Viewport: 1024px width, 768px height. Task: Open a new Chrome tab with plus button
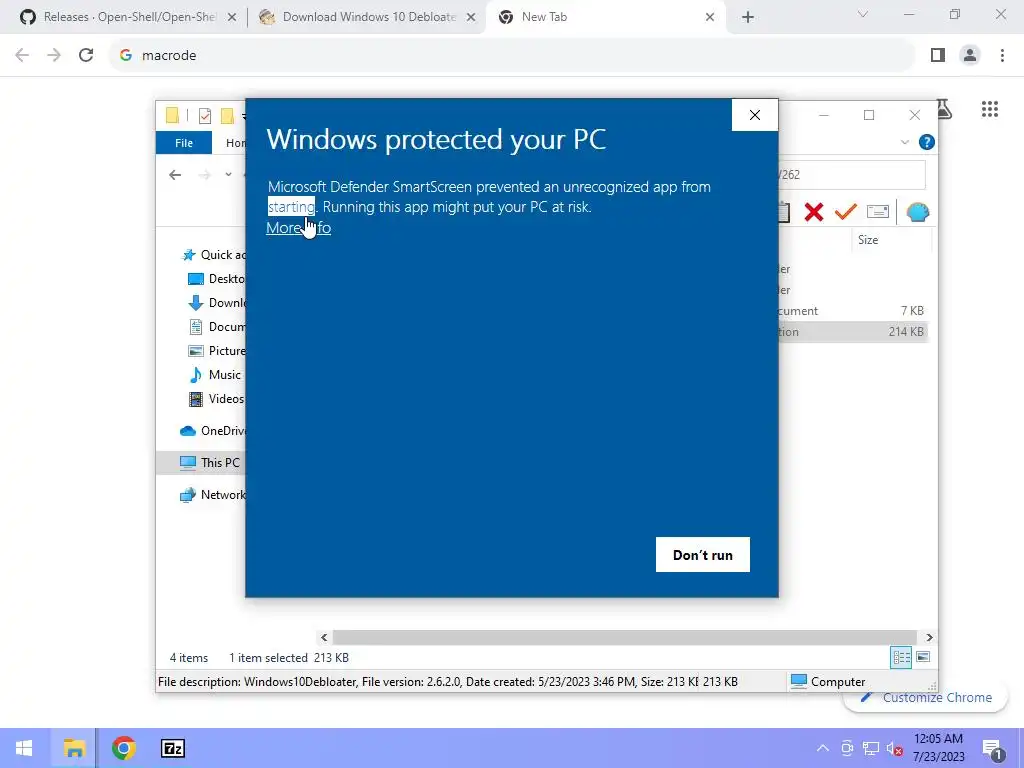point(748,18)
